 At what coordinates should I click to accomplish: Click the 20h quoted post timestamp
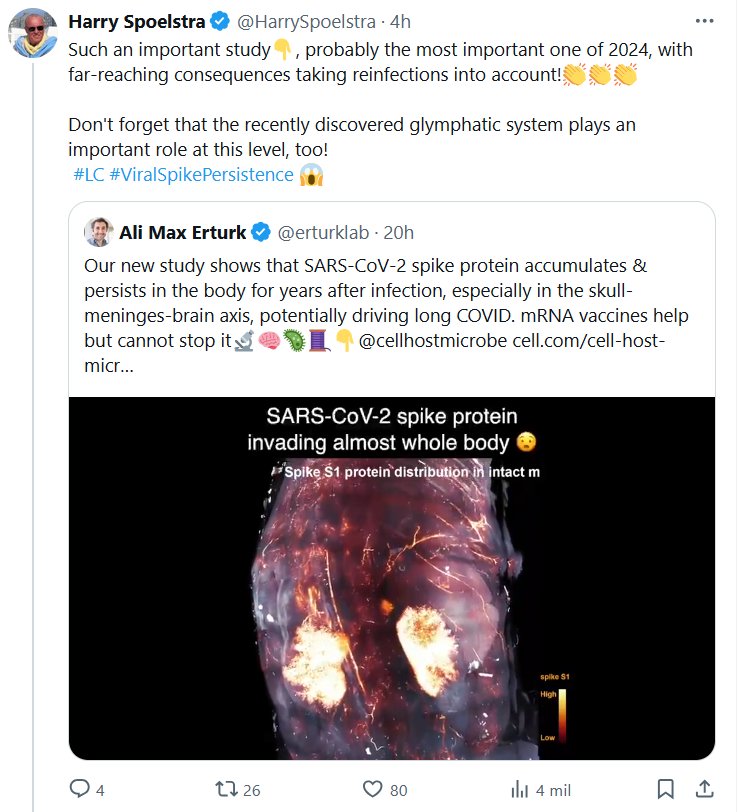(399, 233)
